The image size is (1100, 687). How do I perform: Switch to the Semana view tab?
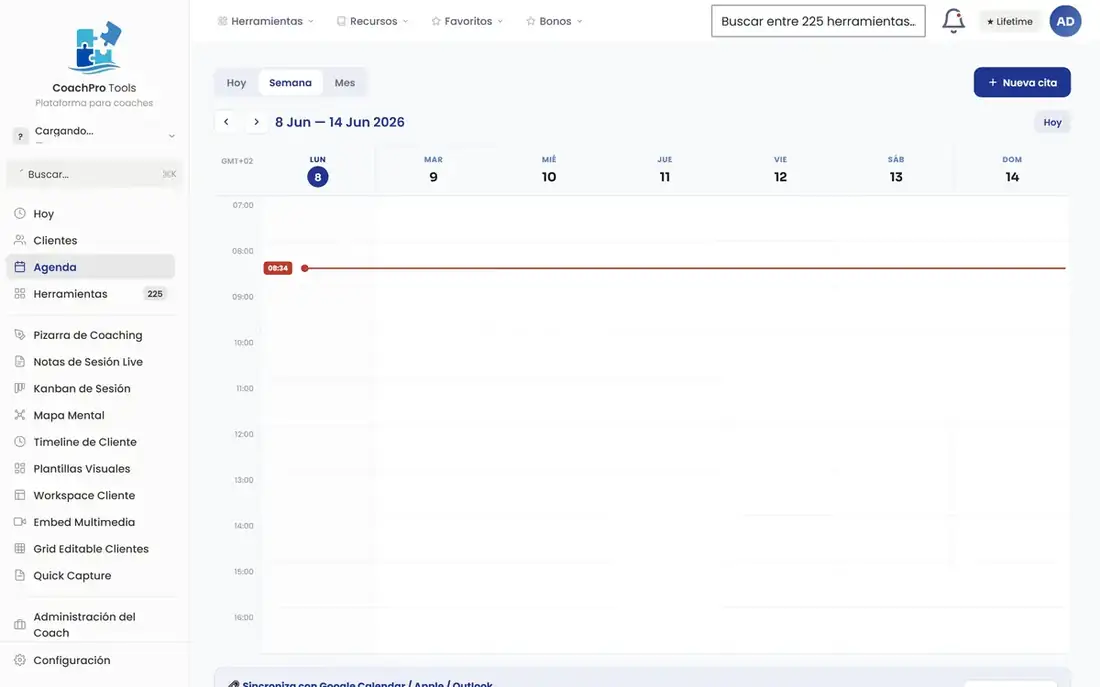tap(290, 83)
